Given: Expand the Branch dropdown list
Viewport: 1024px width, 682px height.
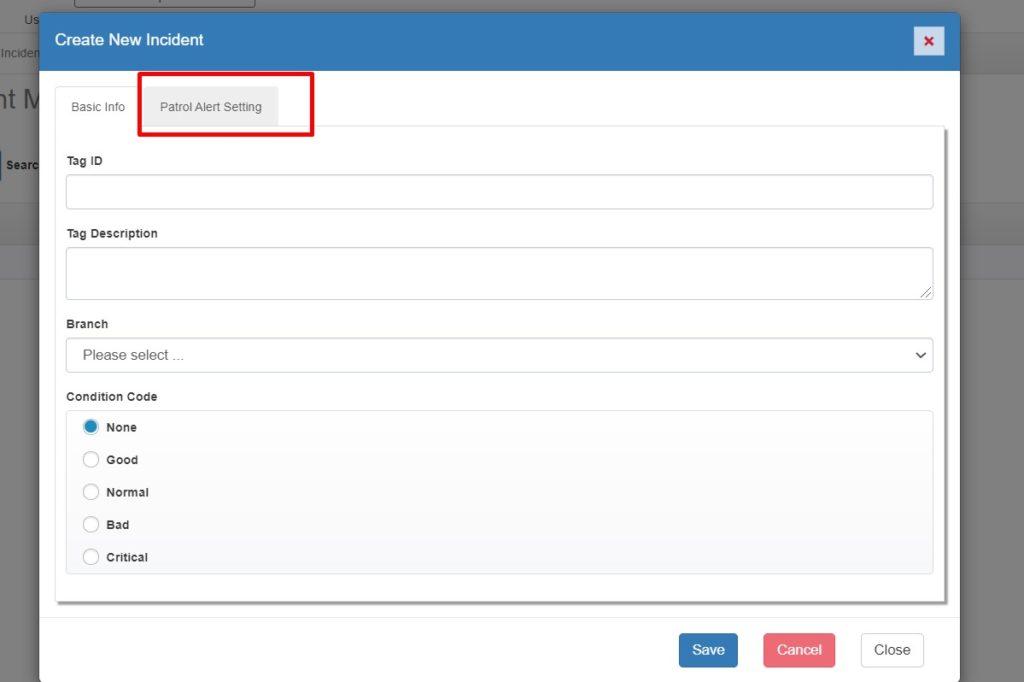Looking at the screenshot, I should point(499,355).
